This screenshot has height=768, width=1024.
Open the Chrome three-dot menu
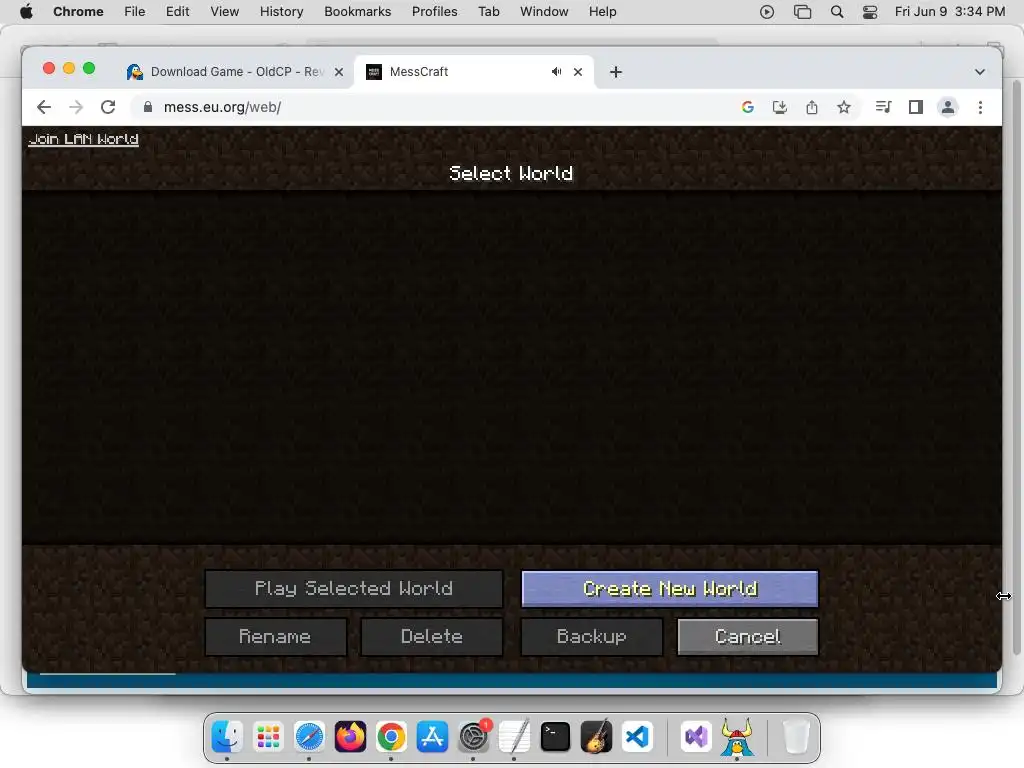click(980, 107)
